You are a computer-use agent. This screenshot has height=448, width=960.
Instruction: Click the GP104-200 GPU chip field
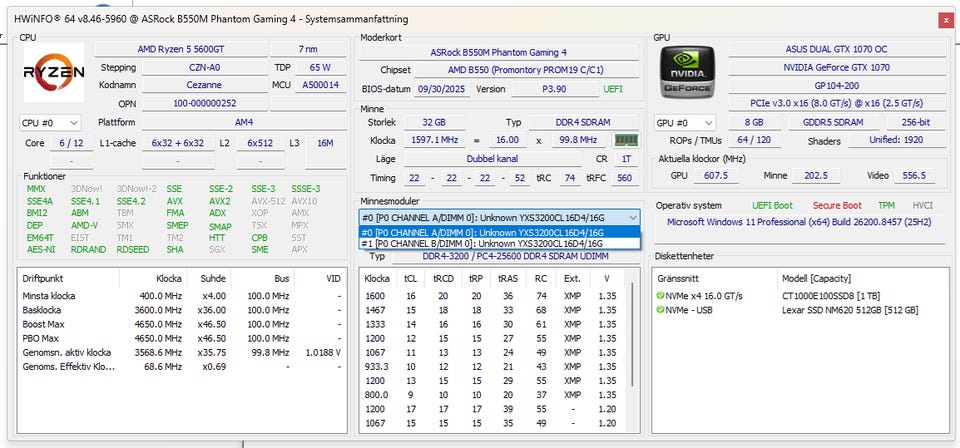[x=836, y=85]
